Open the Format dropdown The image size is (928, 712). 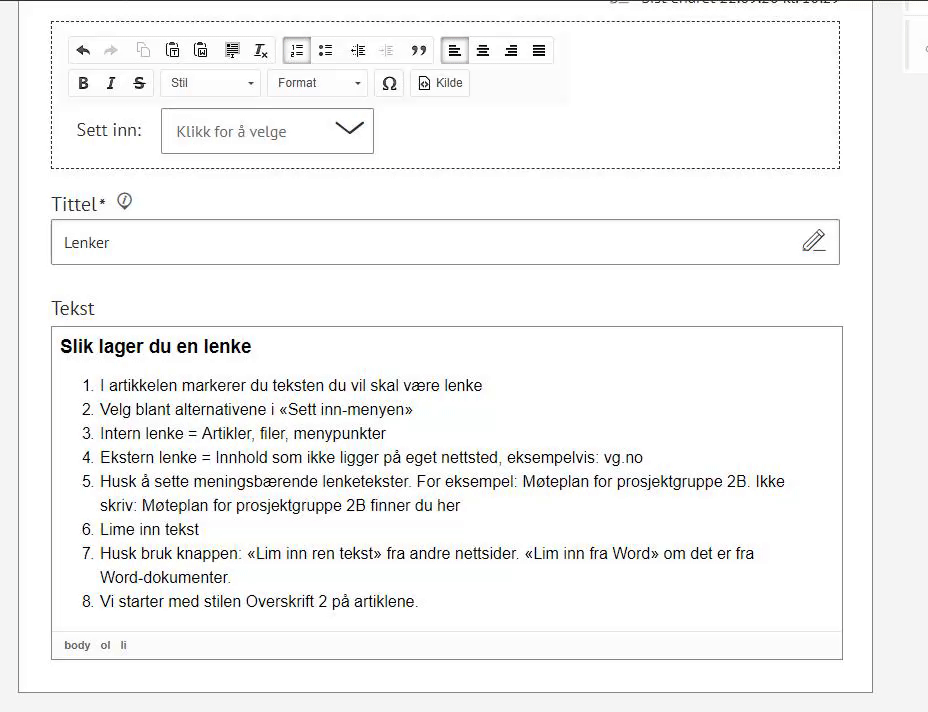(x=318, y=83)
